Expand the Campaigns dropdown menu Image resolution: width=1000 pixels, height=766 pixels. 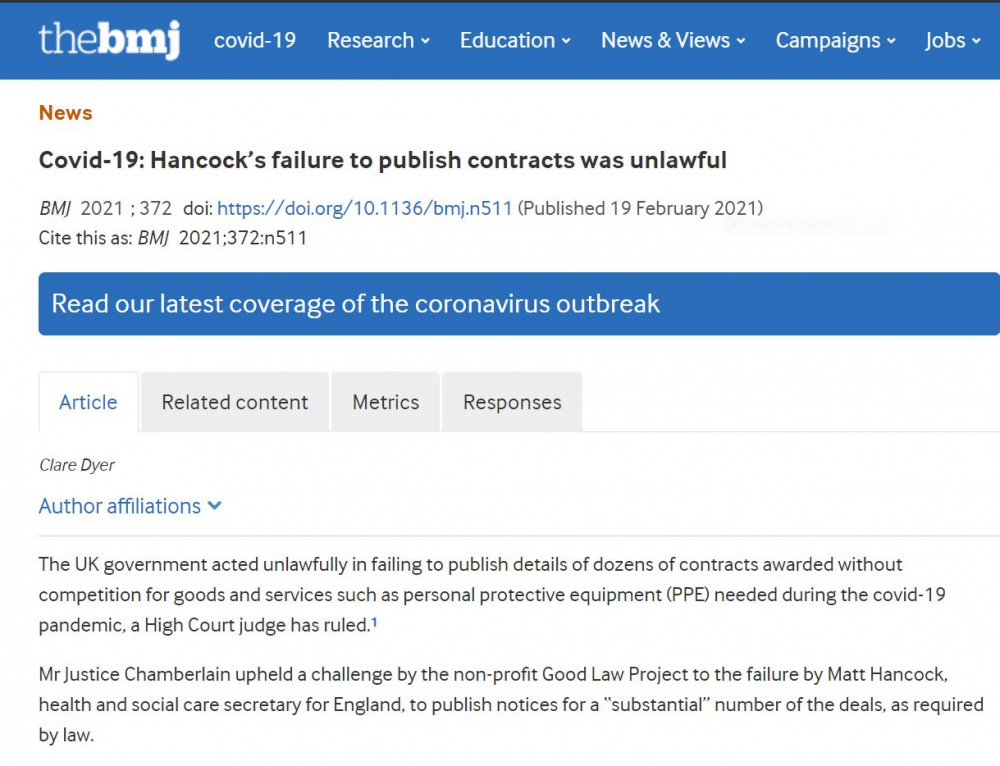point(835,40)
